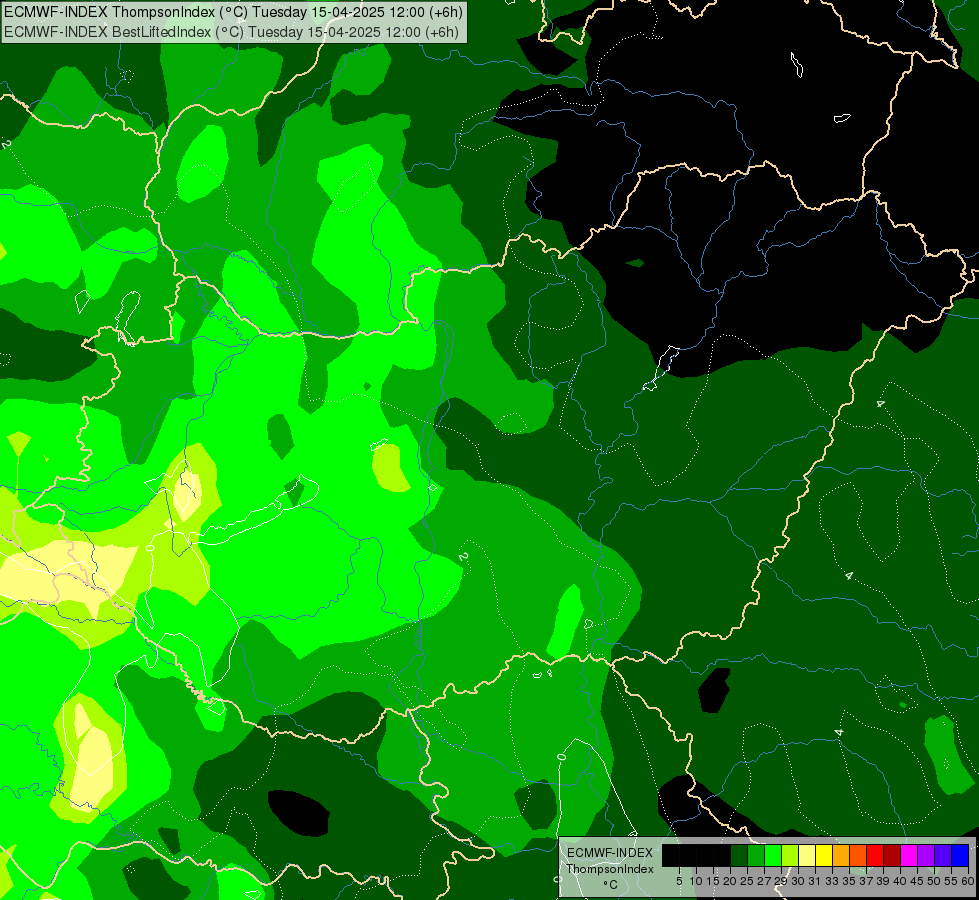
Task: Click the legend tick label 45
Action: pos(917,881)
